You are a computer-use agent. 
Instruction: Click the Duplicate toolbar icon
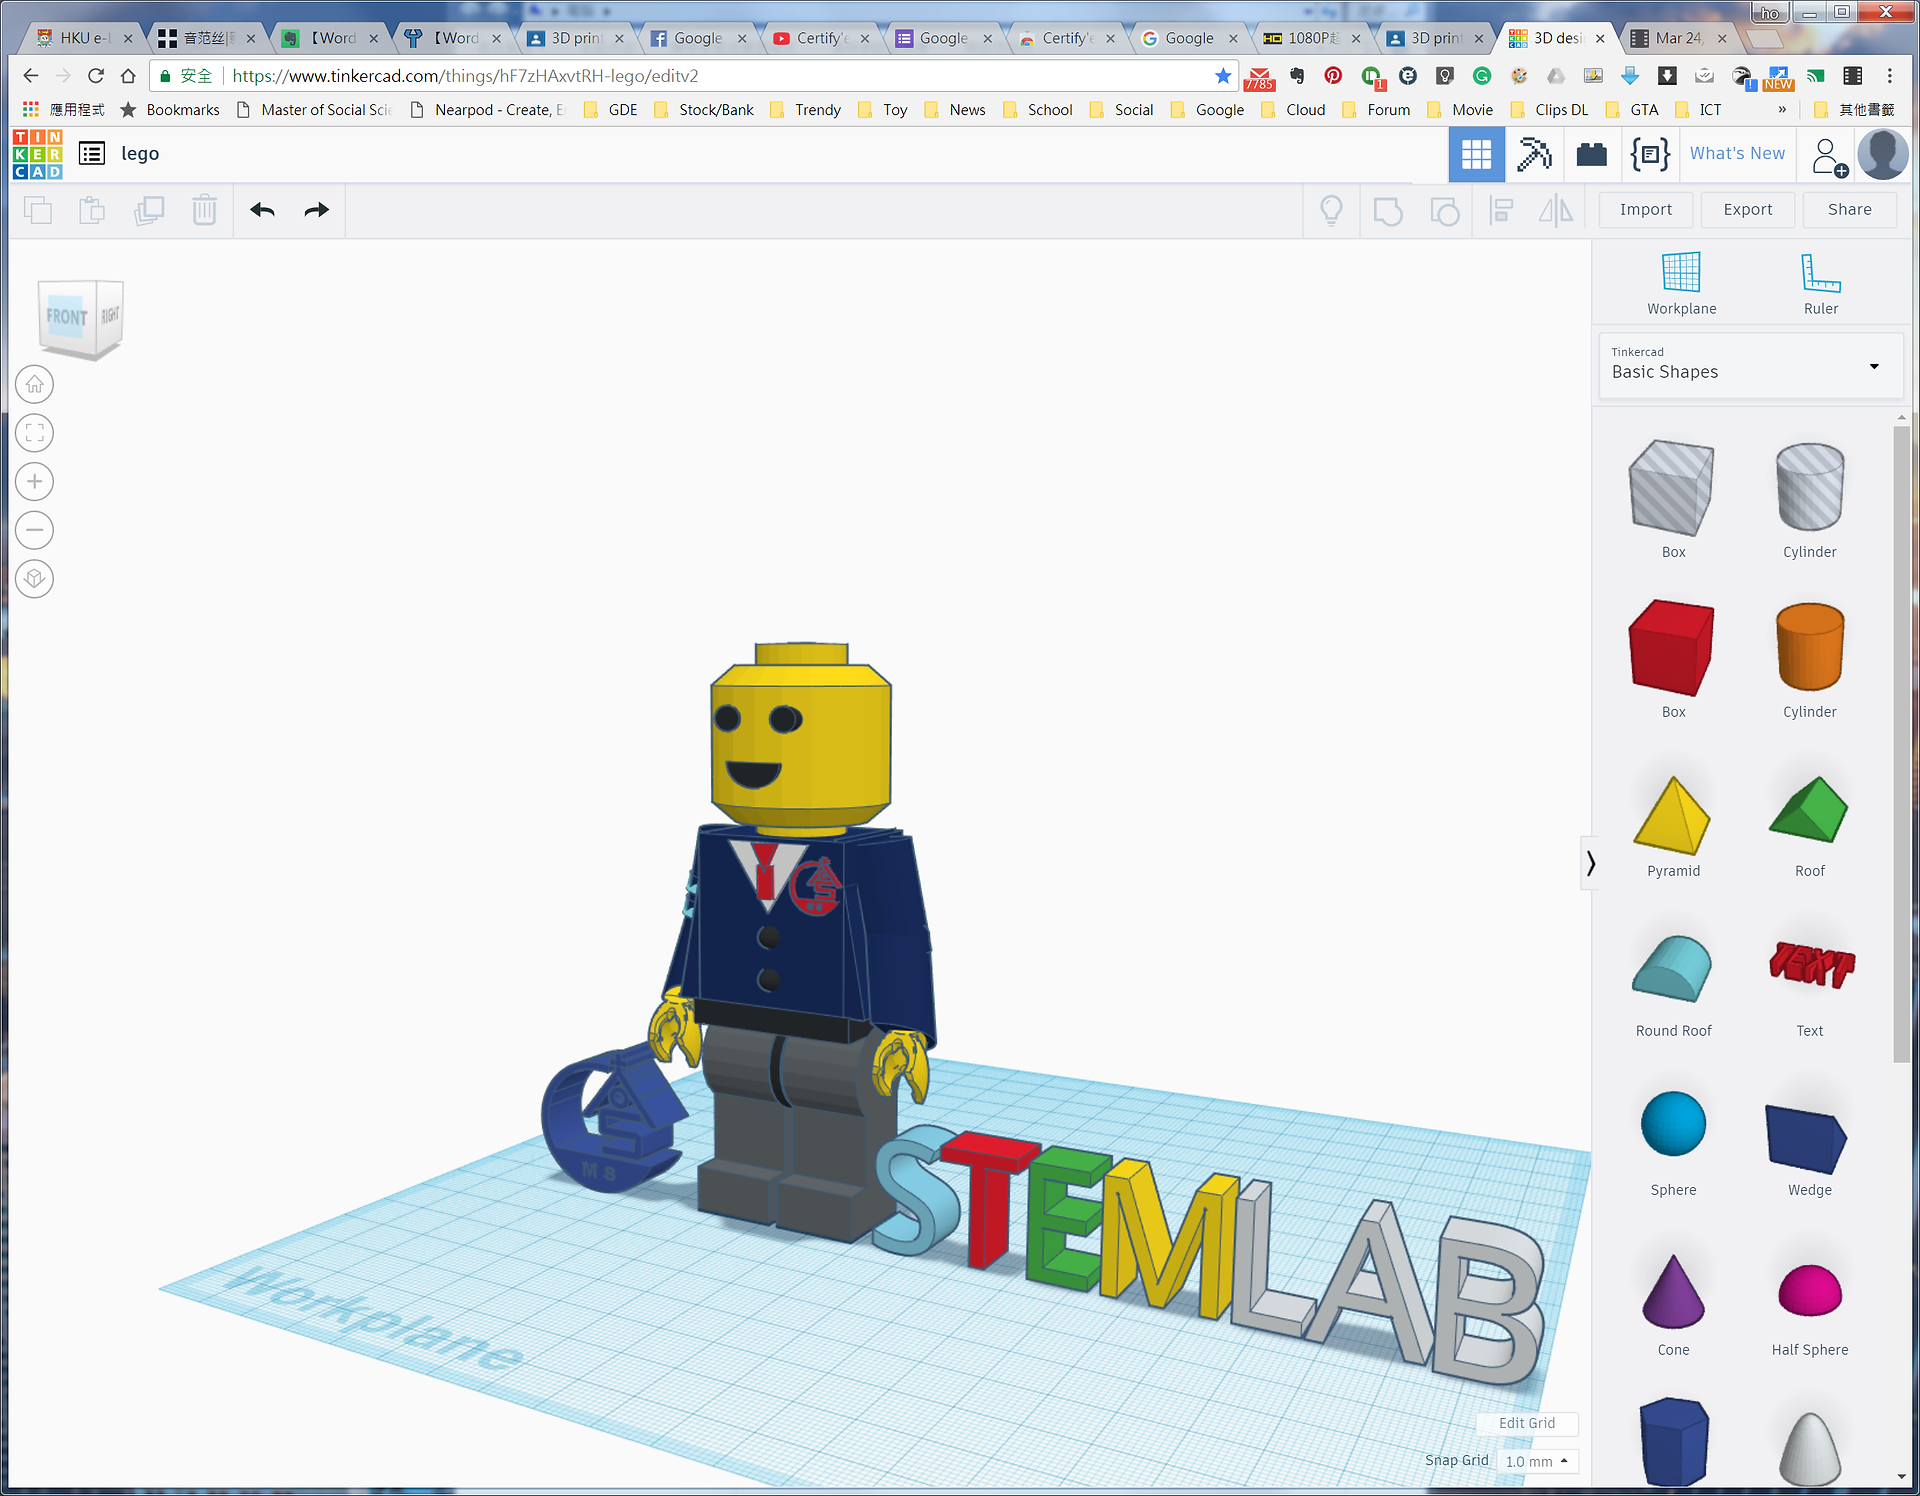(x=149, y=210)
